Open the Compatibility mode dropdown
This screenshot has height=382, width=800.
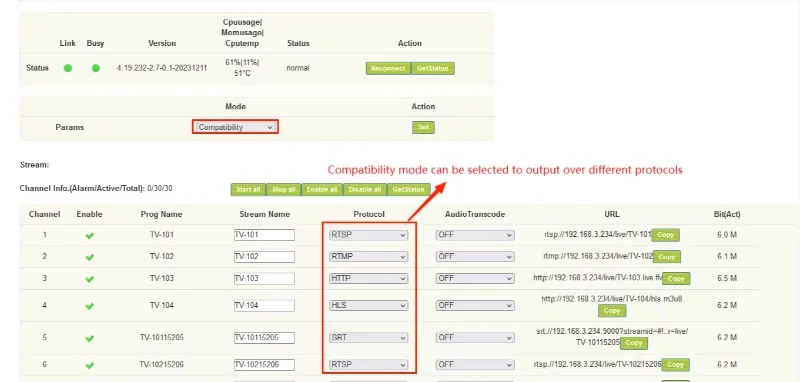(236, 127)
